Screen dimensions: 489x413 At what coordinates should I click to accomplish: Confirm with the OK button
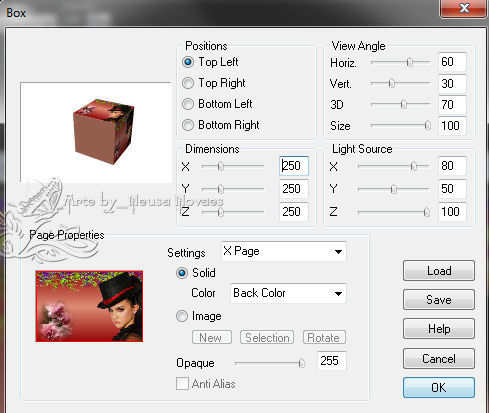point(439,387)
